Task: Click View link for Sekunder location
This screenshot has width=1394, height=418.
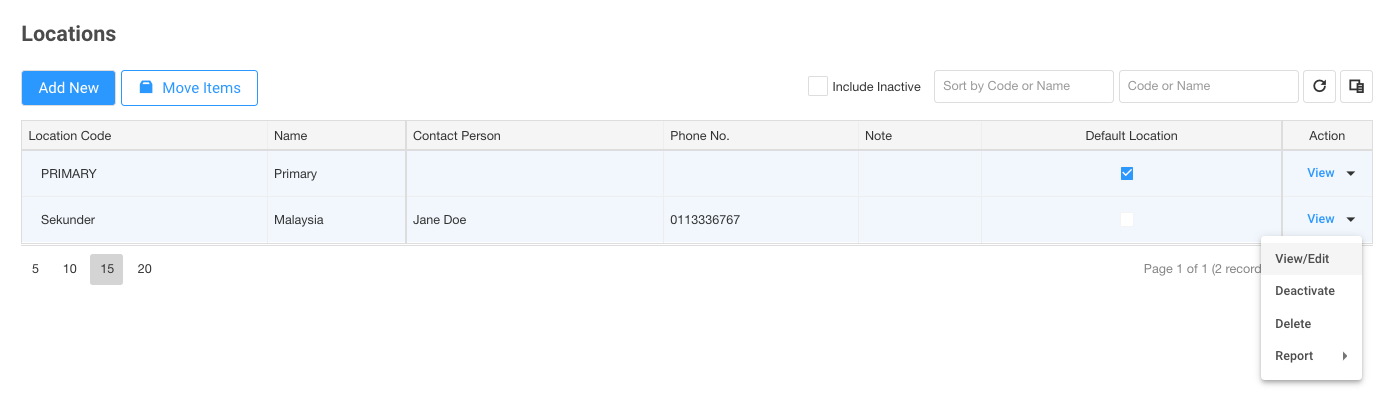Action: [x=1320, y=219]
